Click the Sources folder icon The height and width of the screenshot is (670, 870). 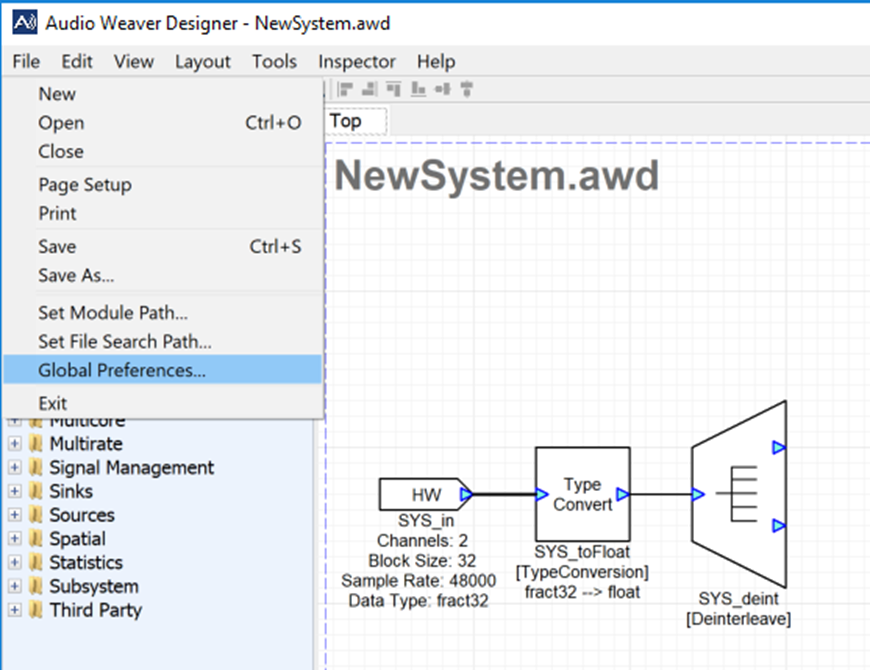pos(37,515)
